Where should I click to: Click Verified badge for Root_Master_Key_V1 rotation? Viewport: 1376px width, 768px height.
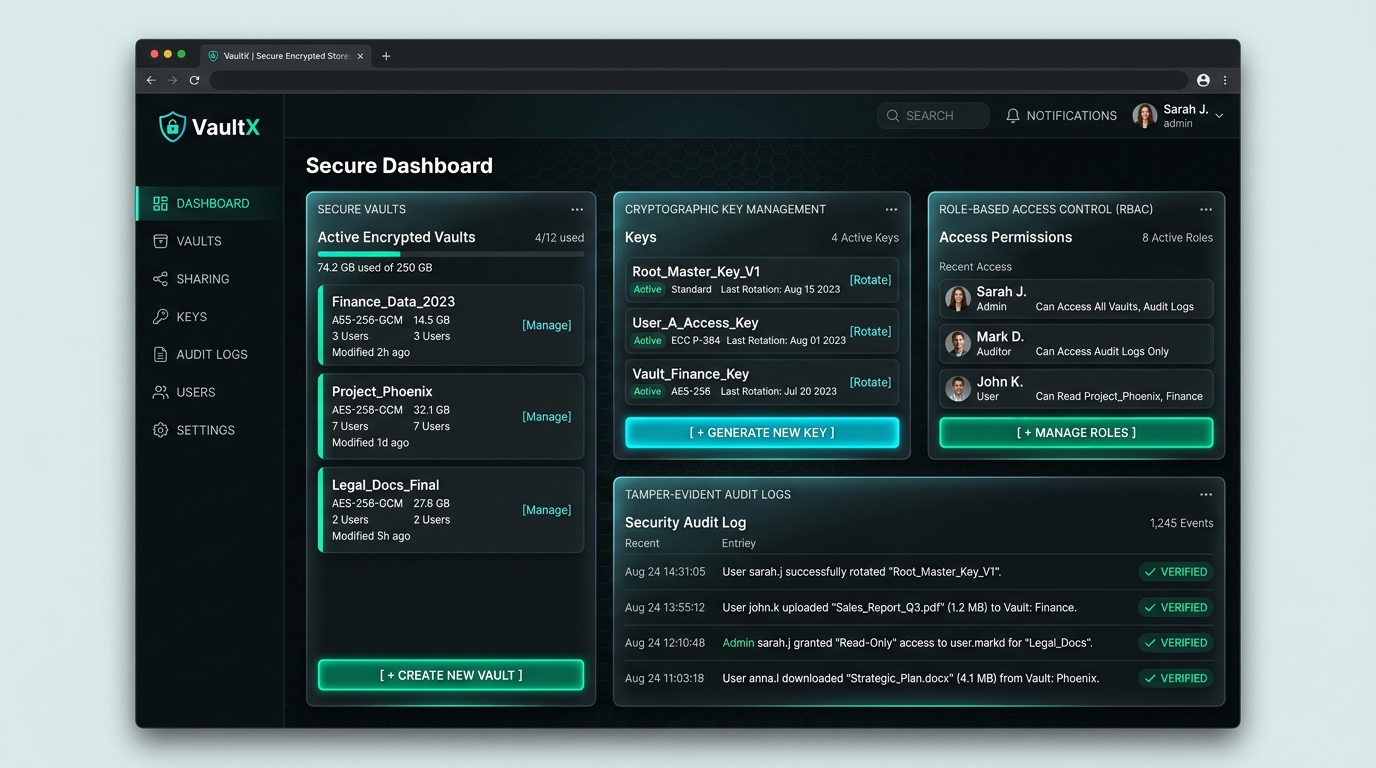click(x=1176, y=572)
